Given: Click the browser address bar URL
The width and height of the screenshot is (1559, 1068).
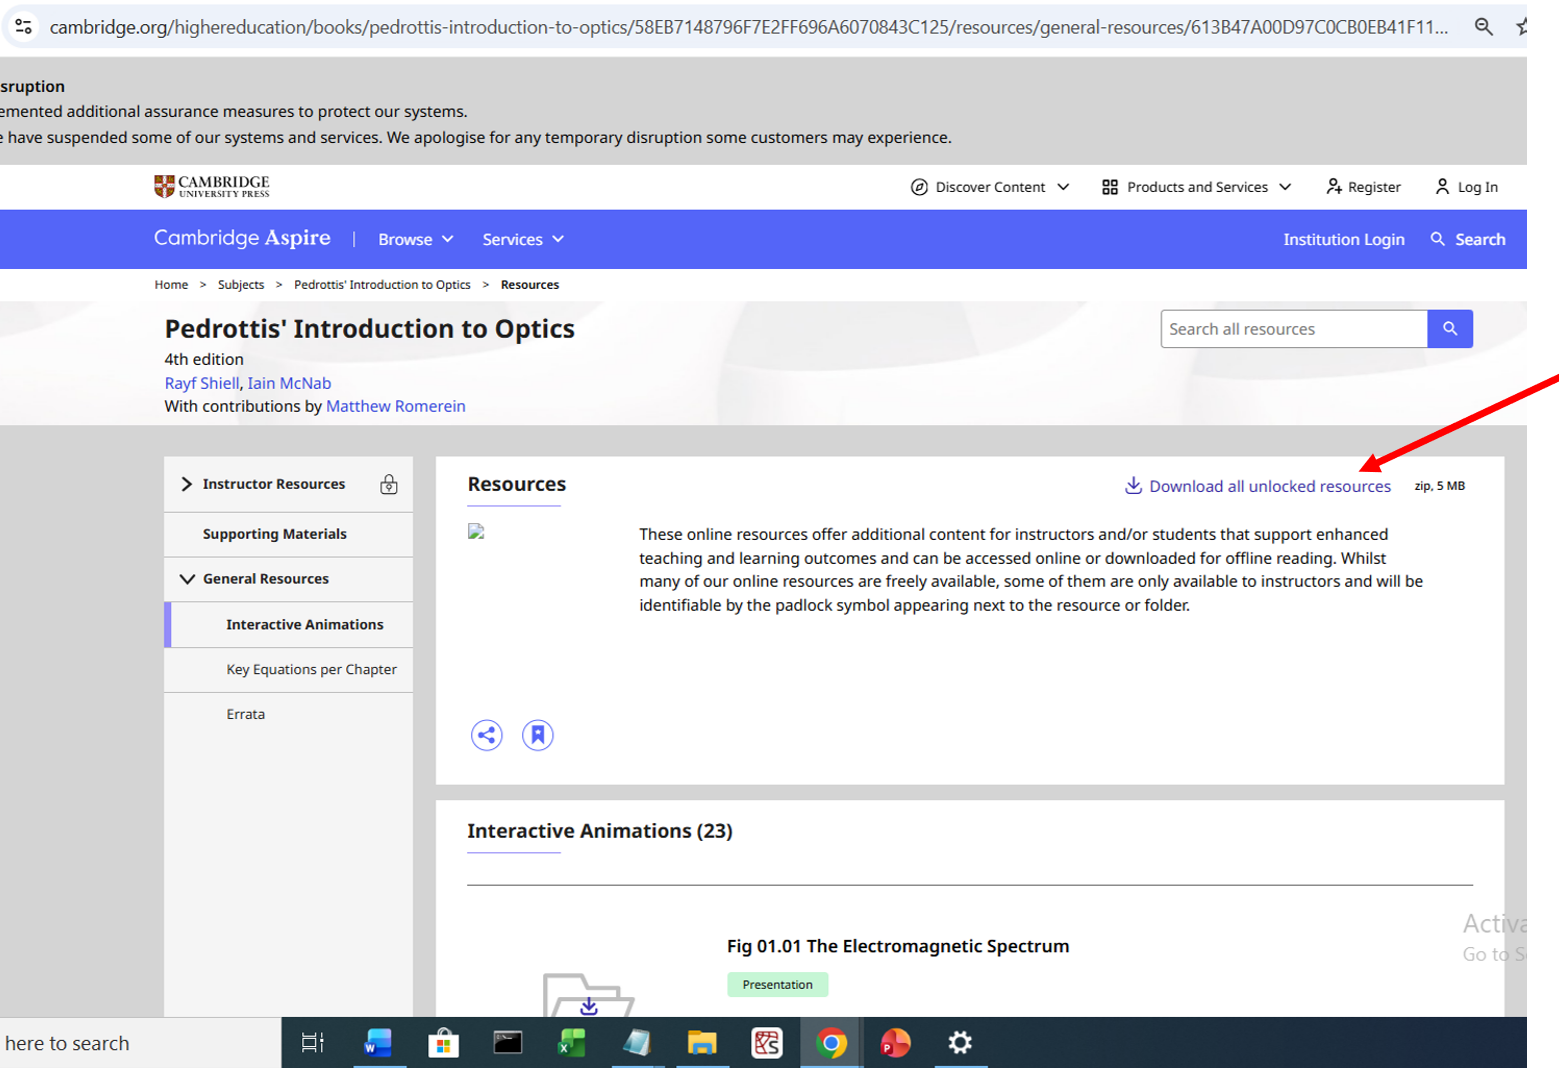Looking at the screenshot, I should click(749, 27).
